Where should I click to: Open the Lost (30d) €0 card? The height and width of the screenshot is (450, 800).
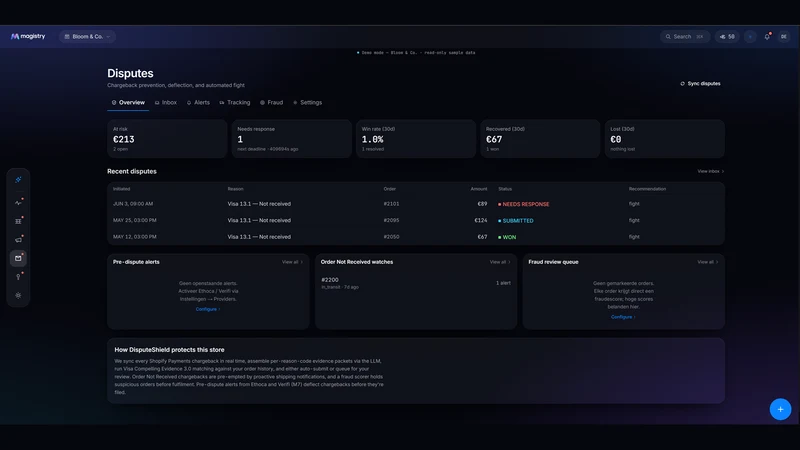tap(664, 139)
